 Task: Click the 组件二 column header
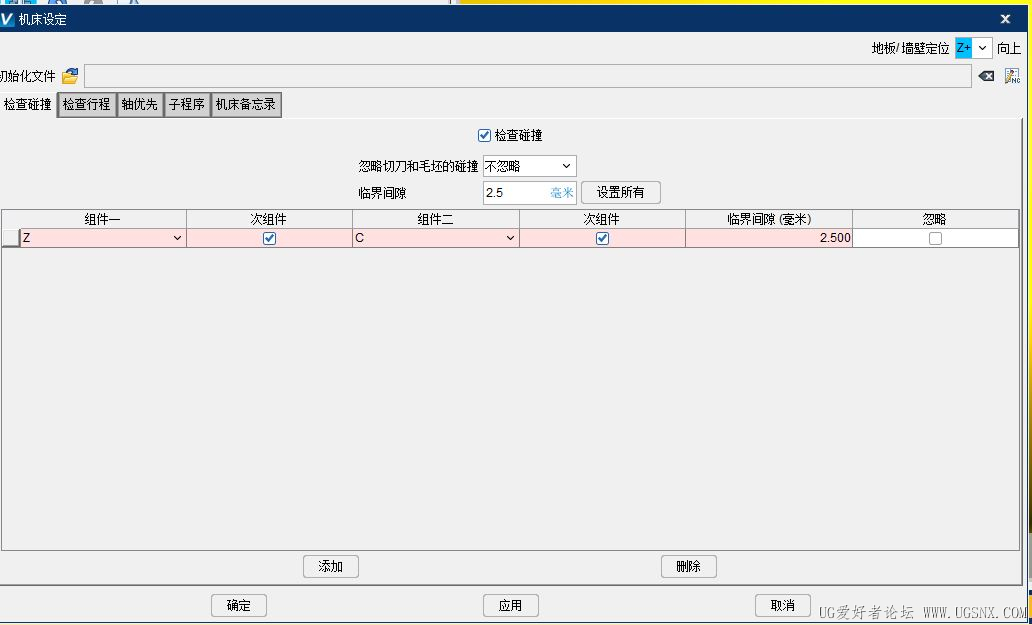point(436,220)
